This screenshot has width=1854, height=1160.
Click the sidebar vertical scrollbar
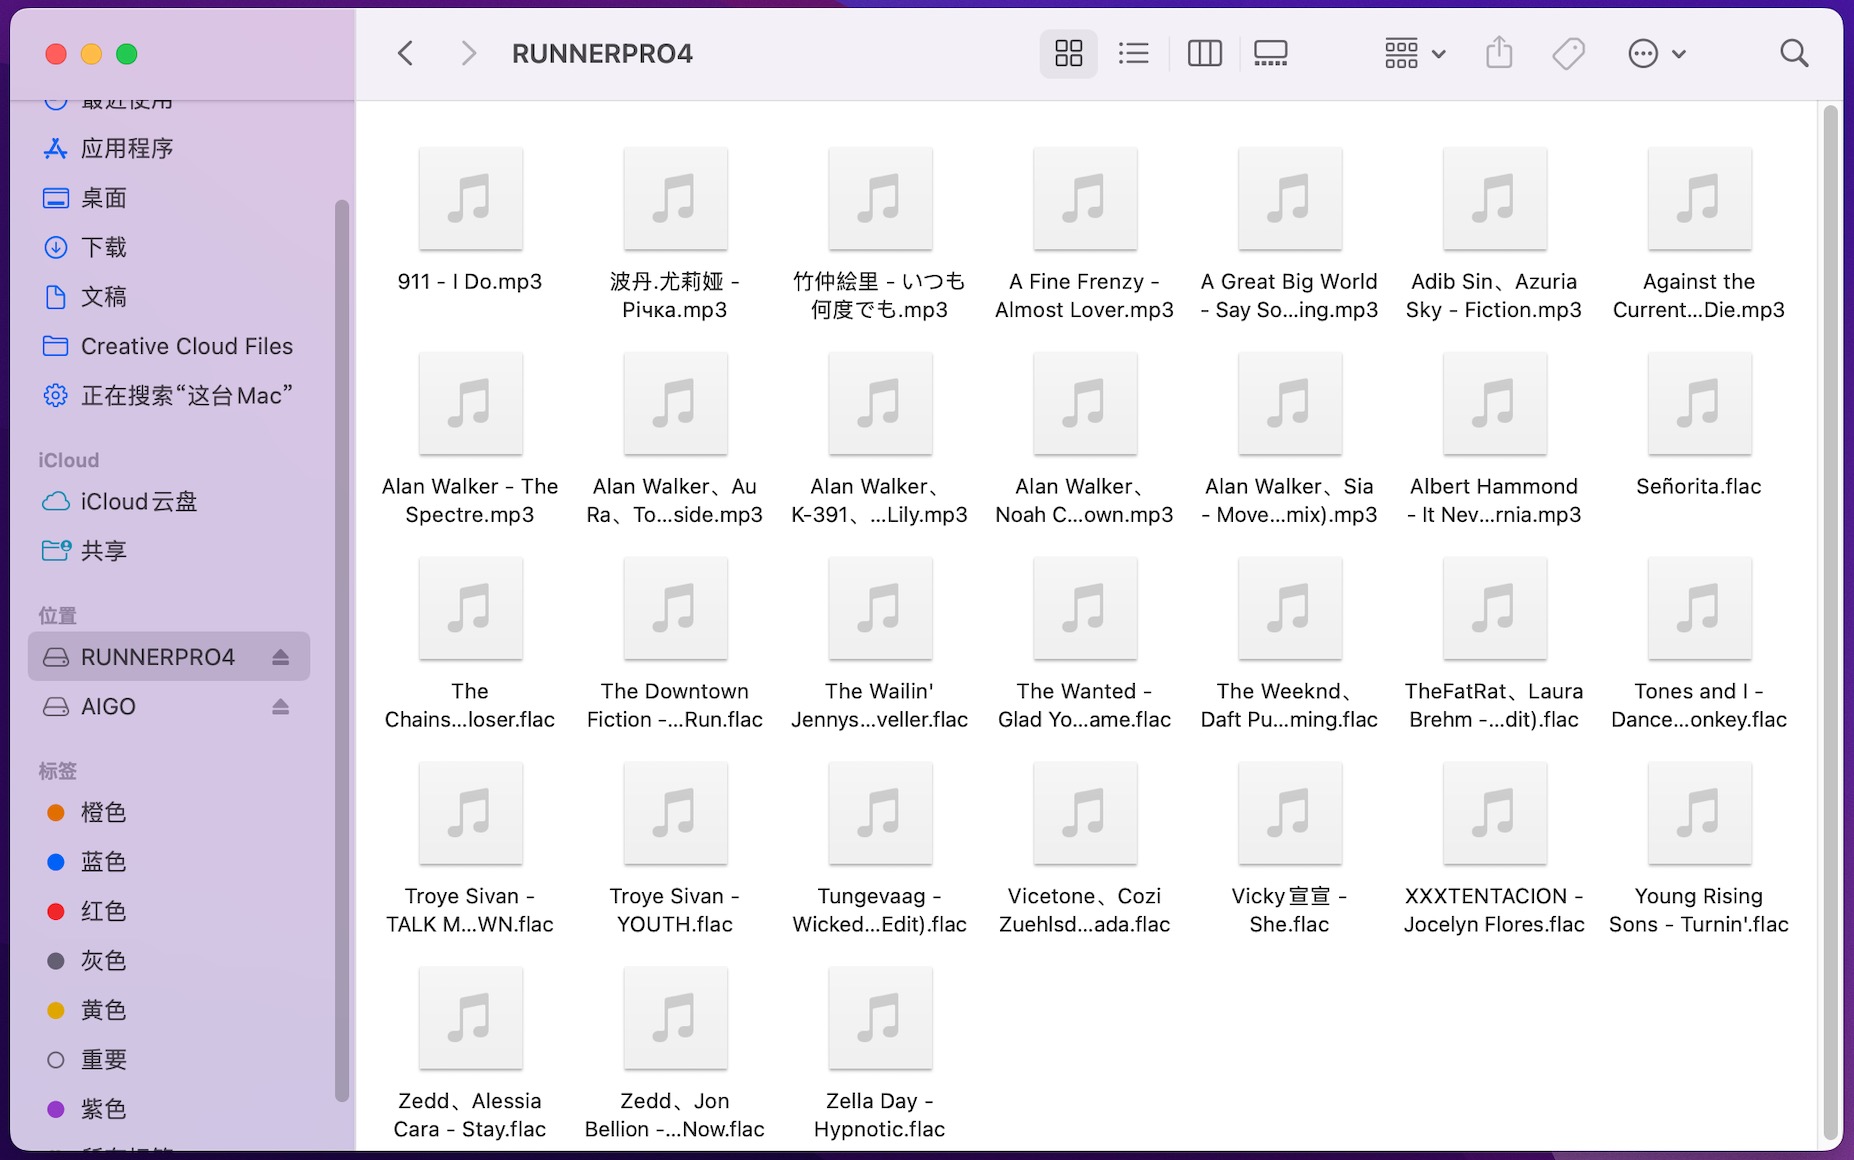341,650
